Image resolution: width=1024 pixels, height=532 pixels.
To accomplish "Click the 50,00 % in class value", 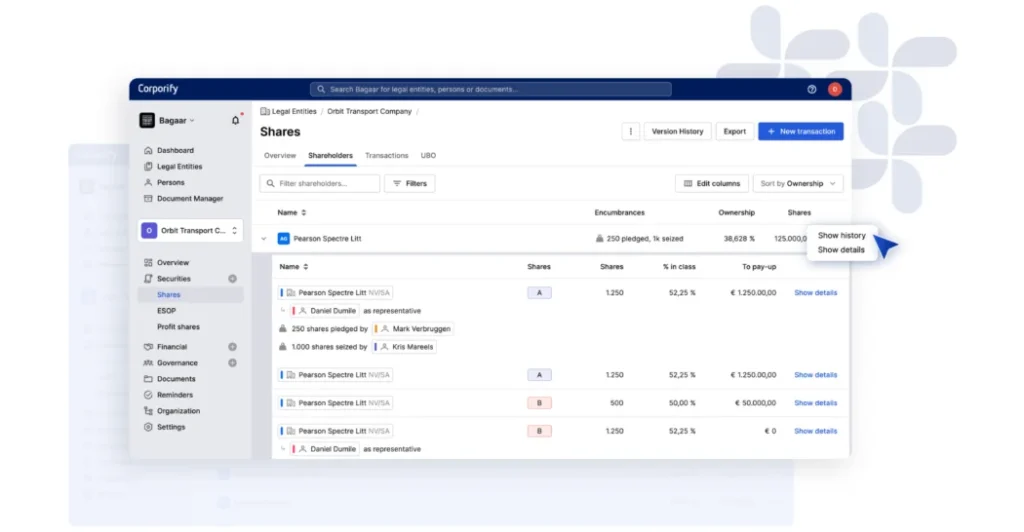I will click(x=682, y=403).
